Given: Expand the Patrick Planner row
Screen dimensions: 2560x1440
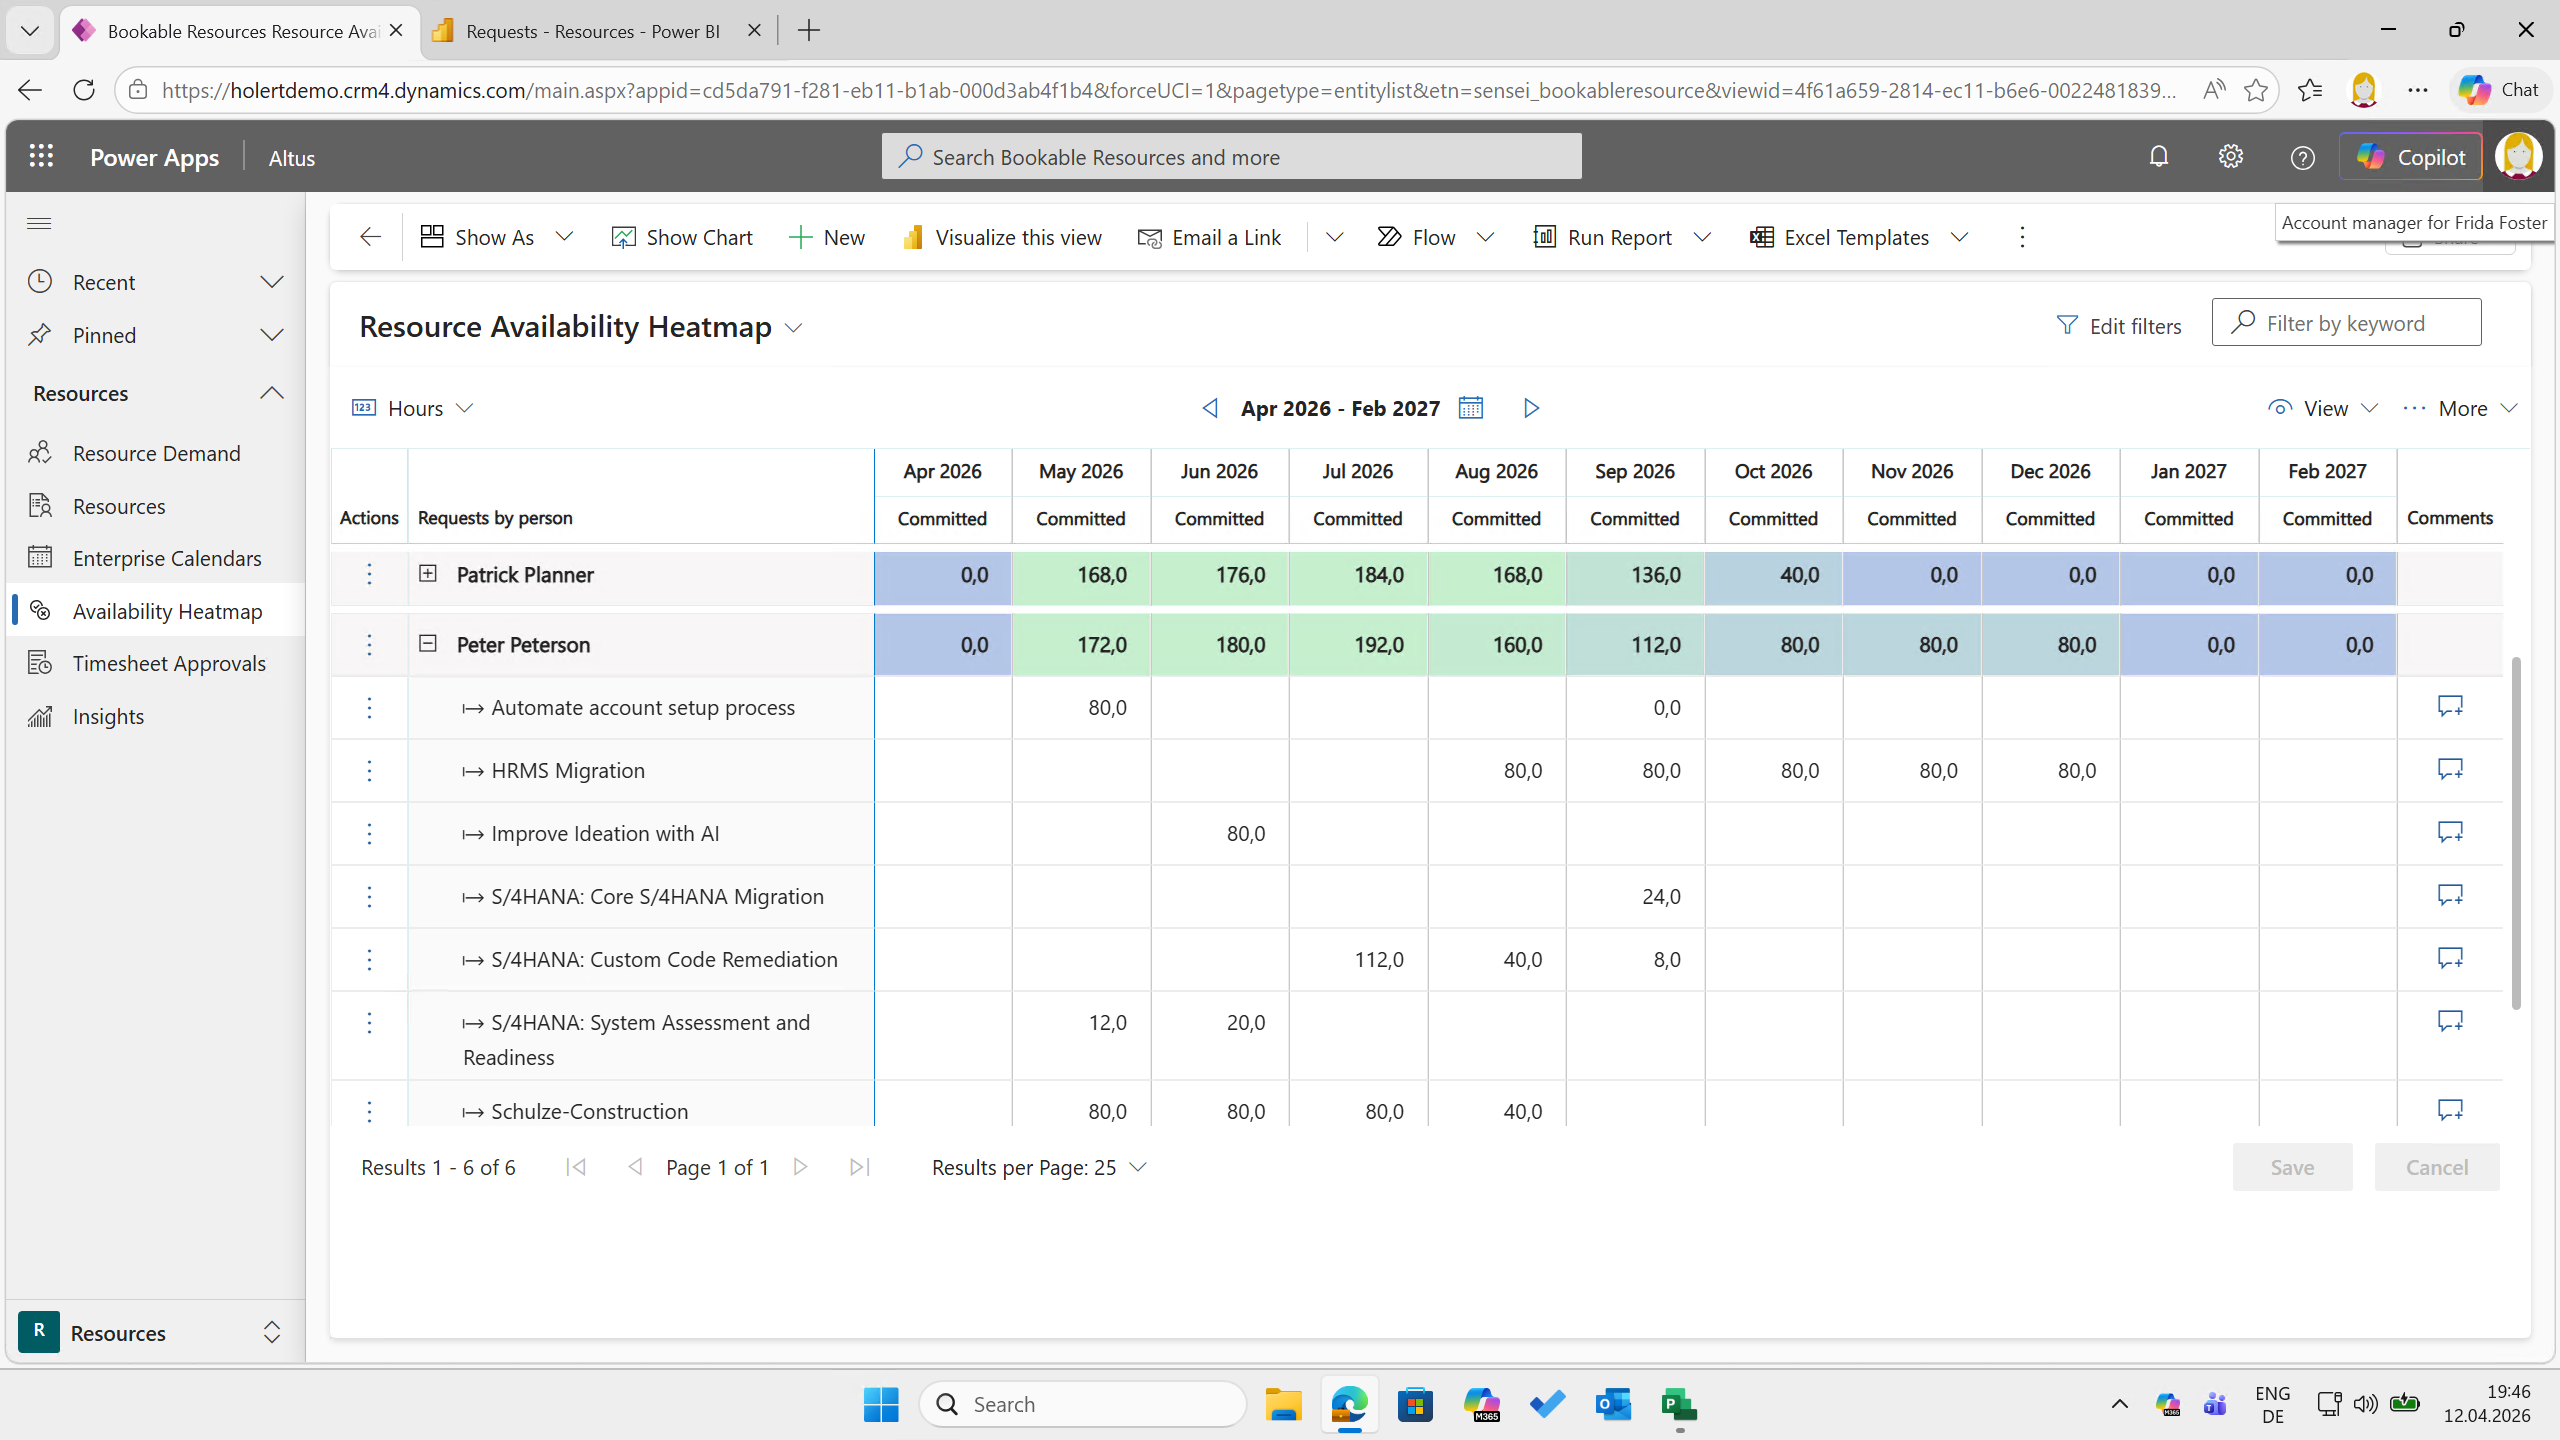Looking at the screenshot, I should tap(428, 573).
